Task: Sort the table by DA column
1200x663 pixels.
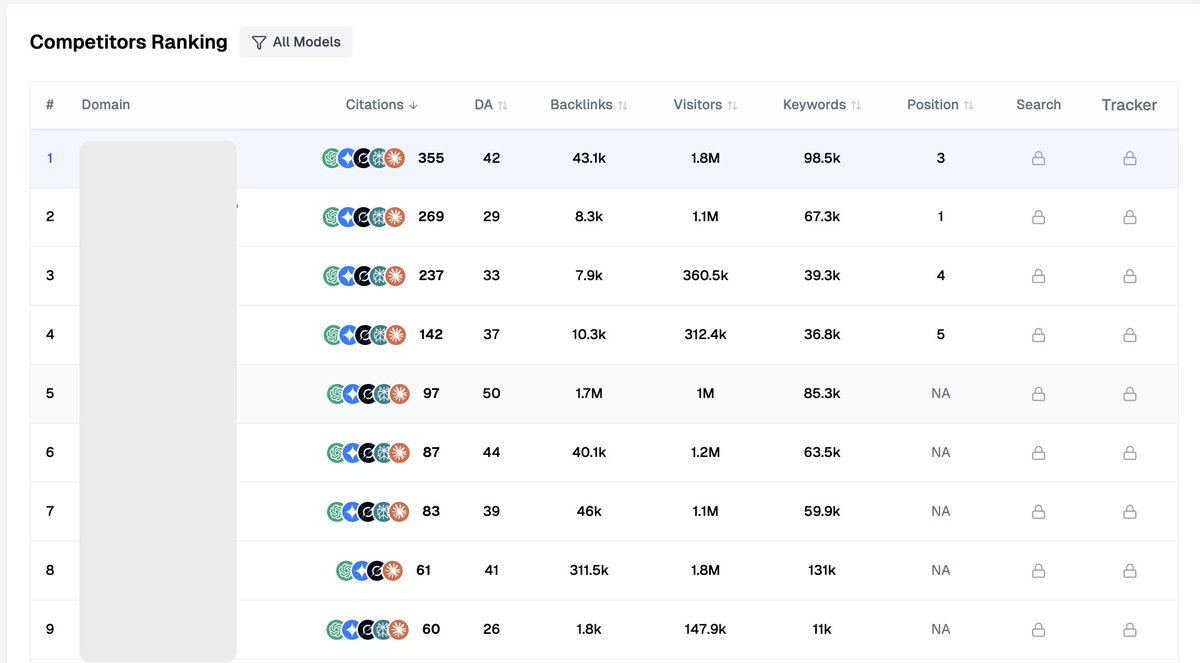Action: pyautogui.click(x=491, y=105)
